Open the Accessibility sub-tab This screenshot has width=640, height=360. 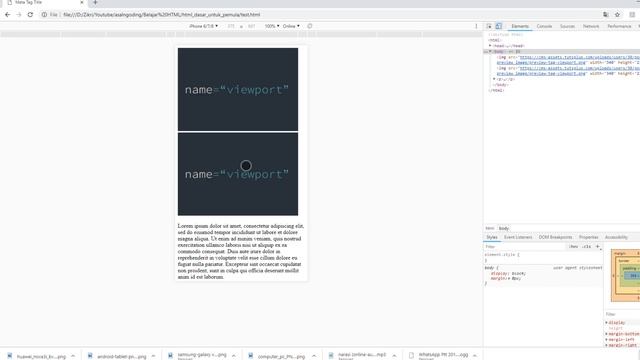click(x=616, y=237)
